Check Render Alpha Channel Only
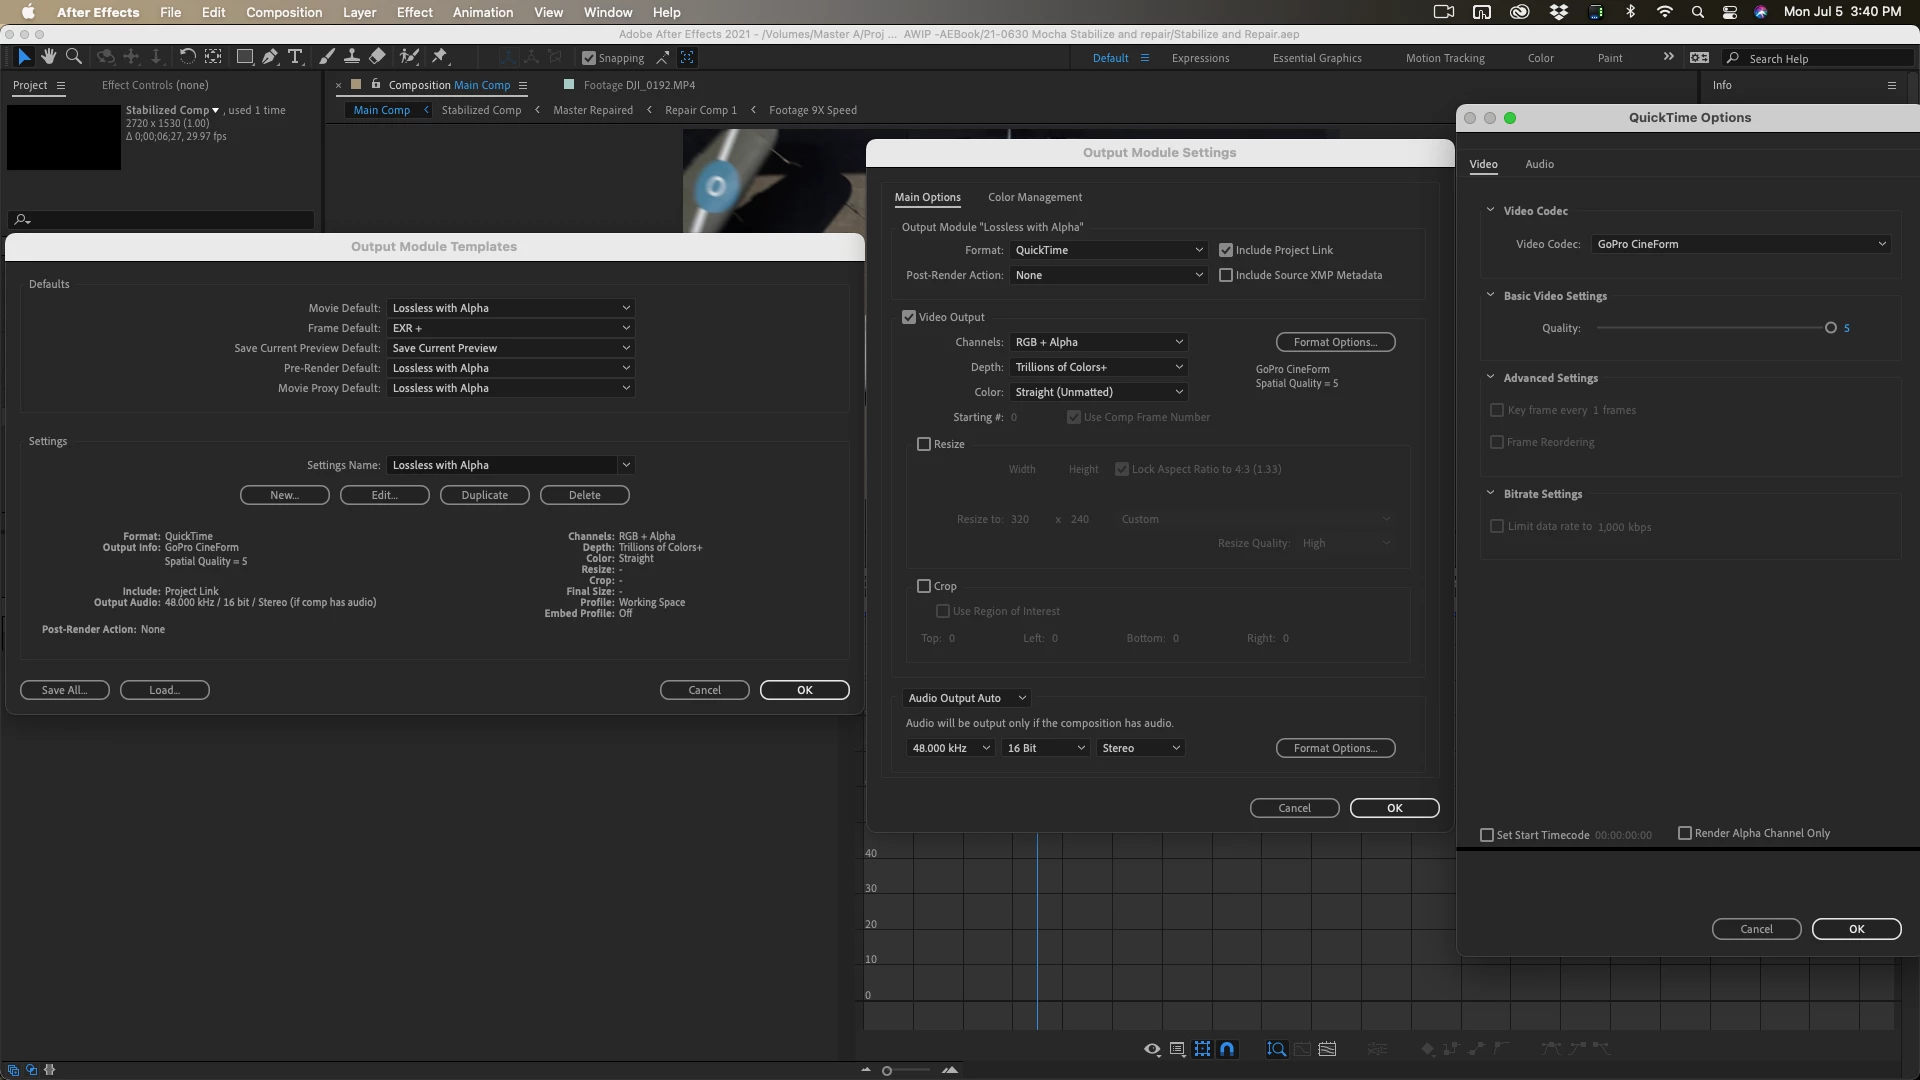This screenshot has width=1920, height=1080. click(1685, 833)
